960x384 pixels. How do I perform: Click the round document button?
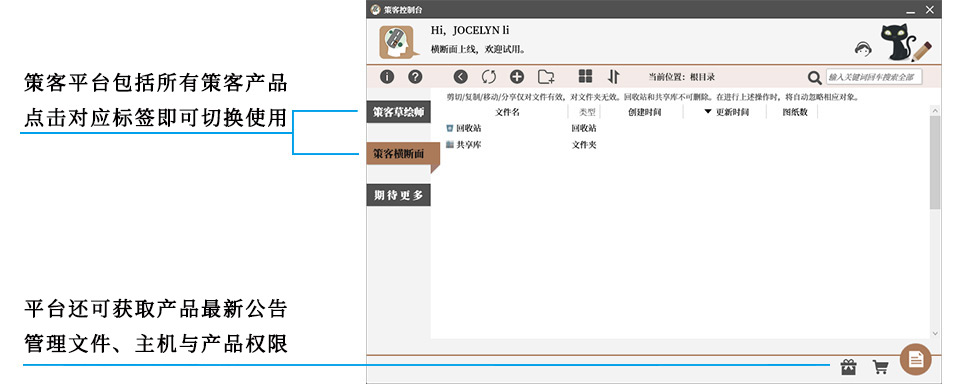915,360
